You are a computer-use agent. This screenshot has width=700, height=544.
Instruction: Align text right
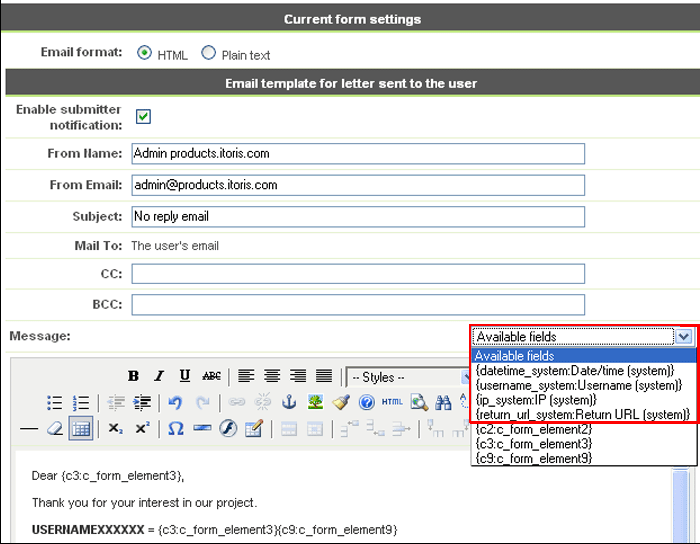pyautogui.click(x=298, y=376)
